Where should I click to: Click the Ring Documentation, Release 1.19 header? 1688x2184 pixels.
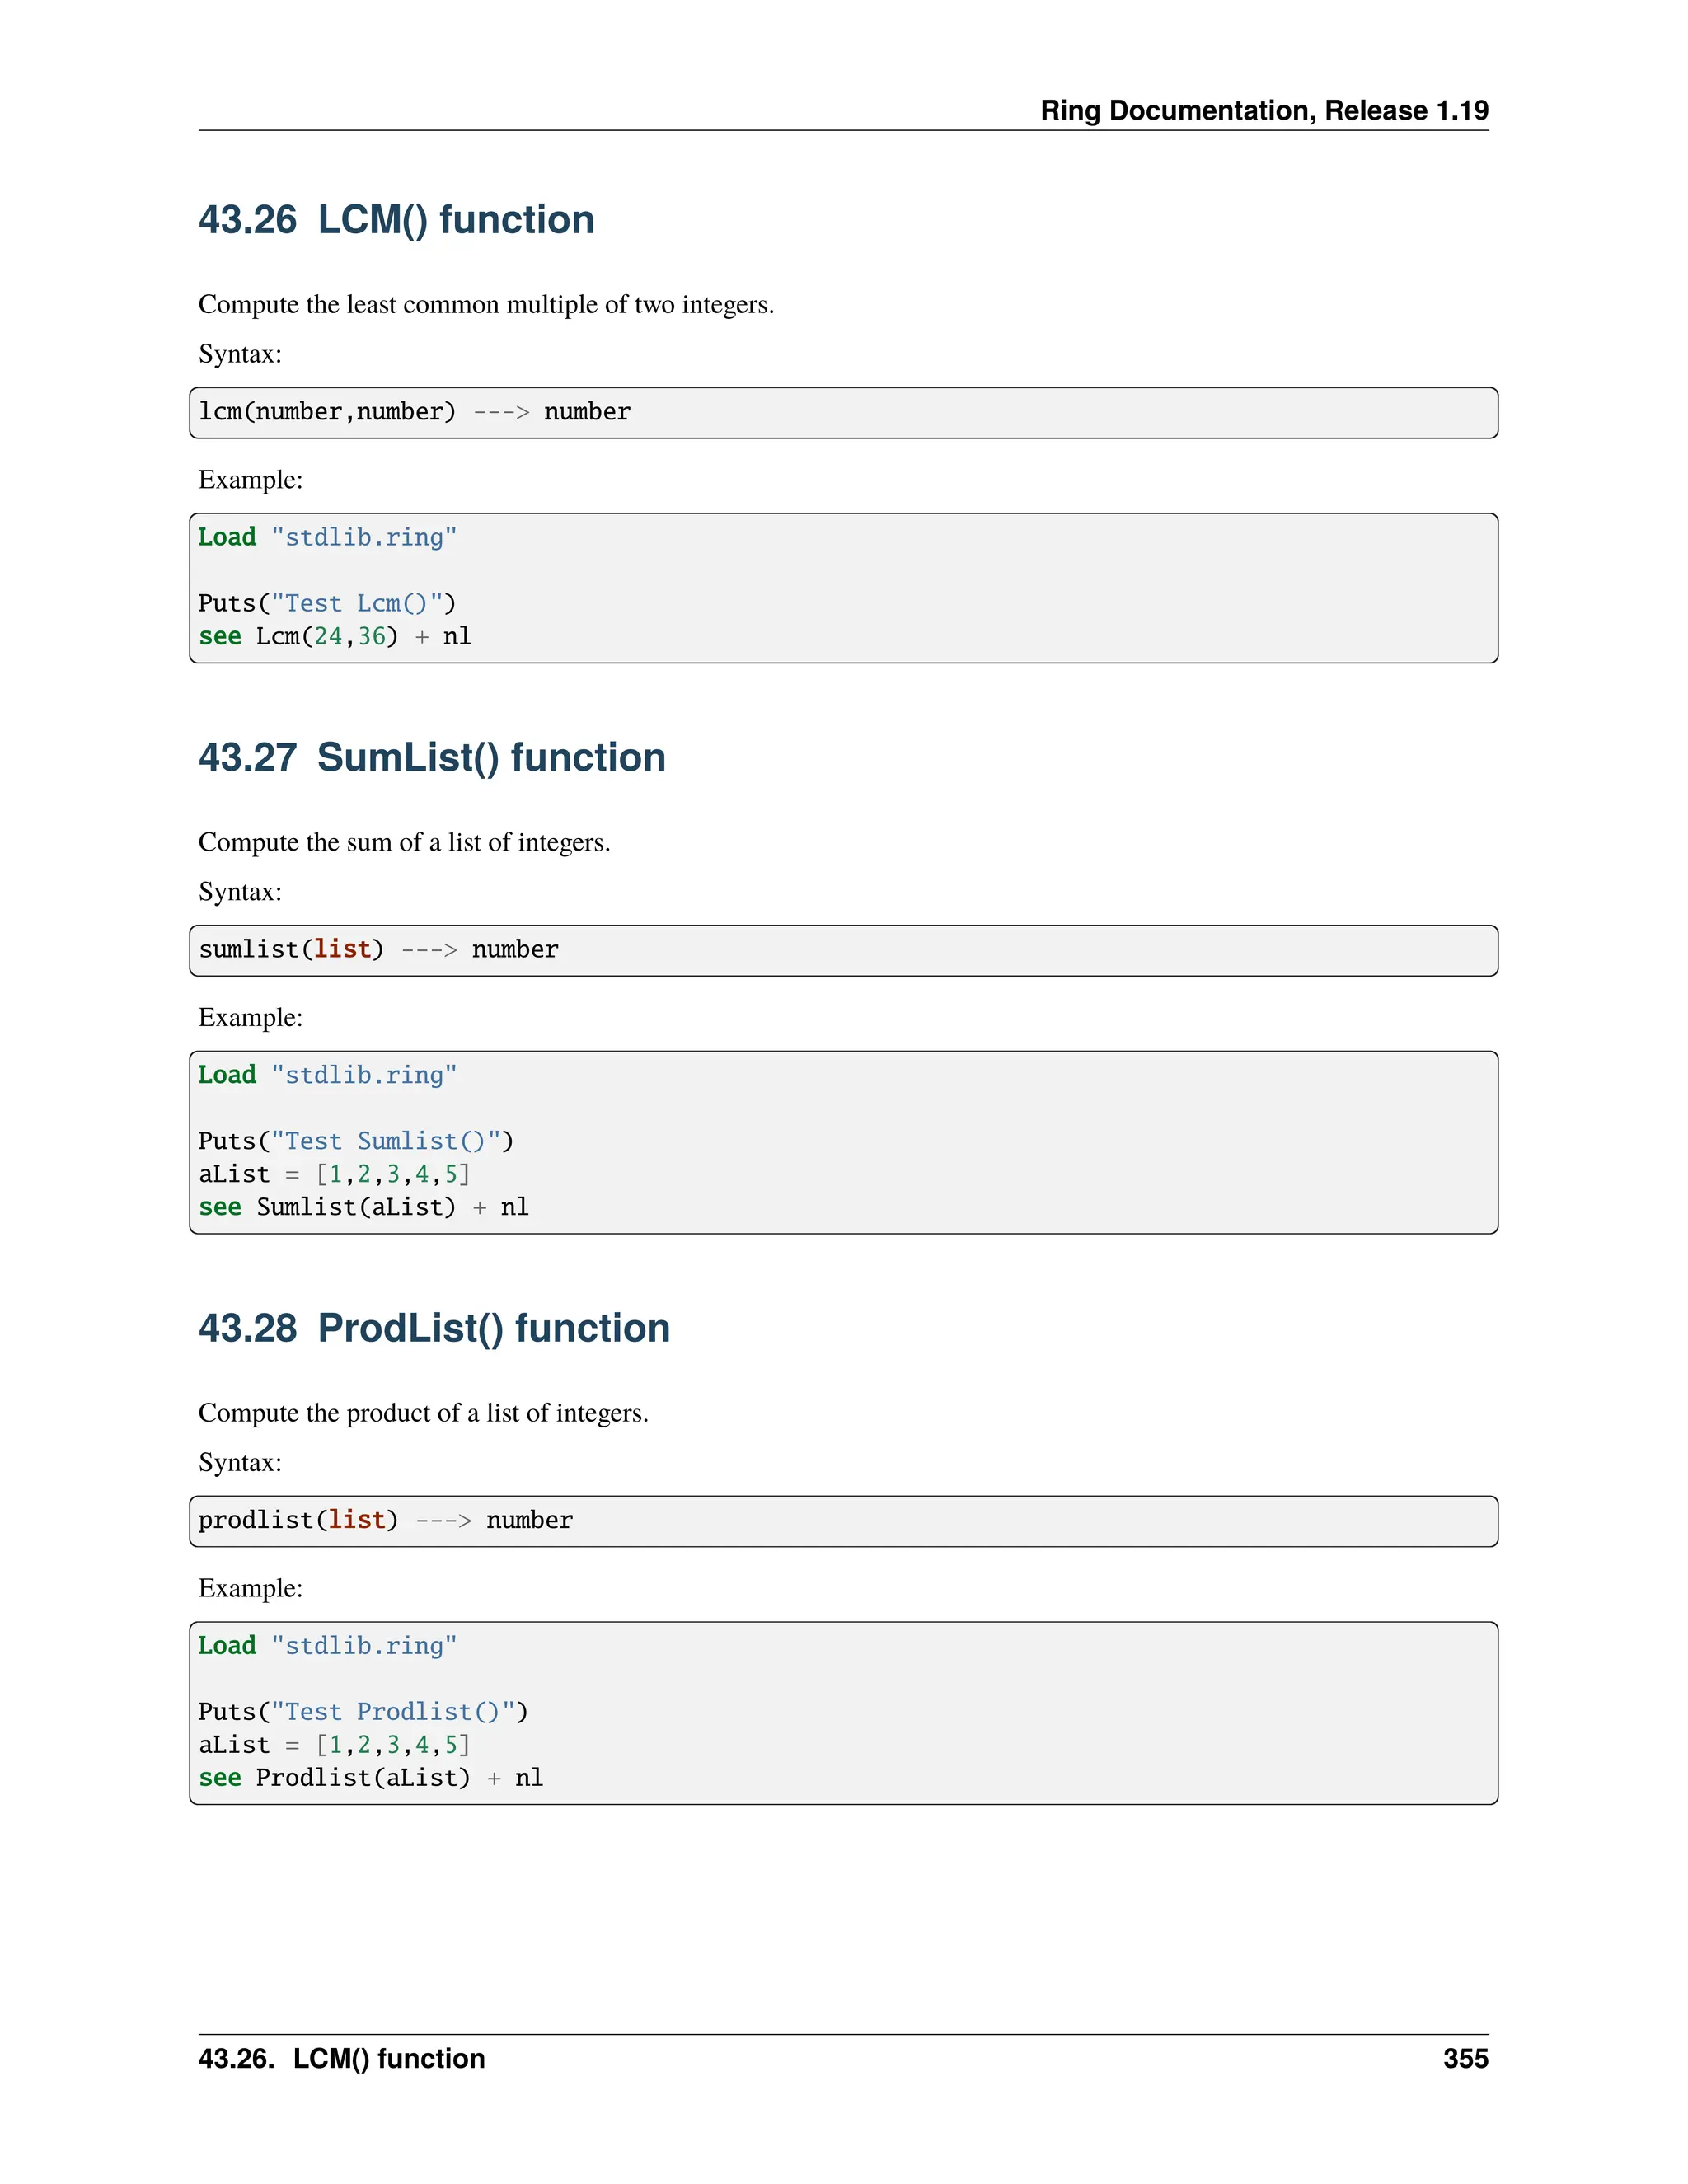click(1263, 110)
